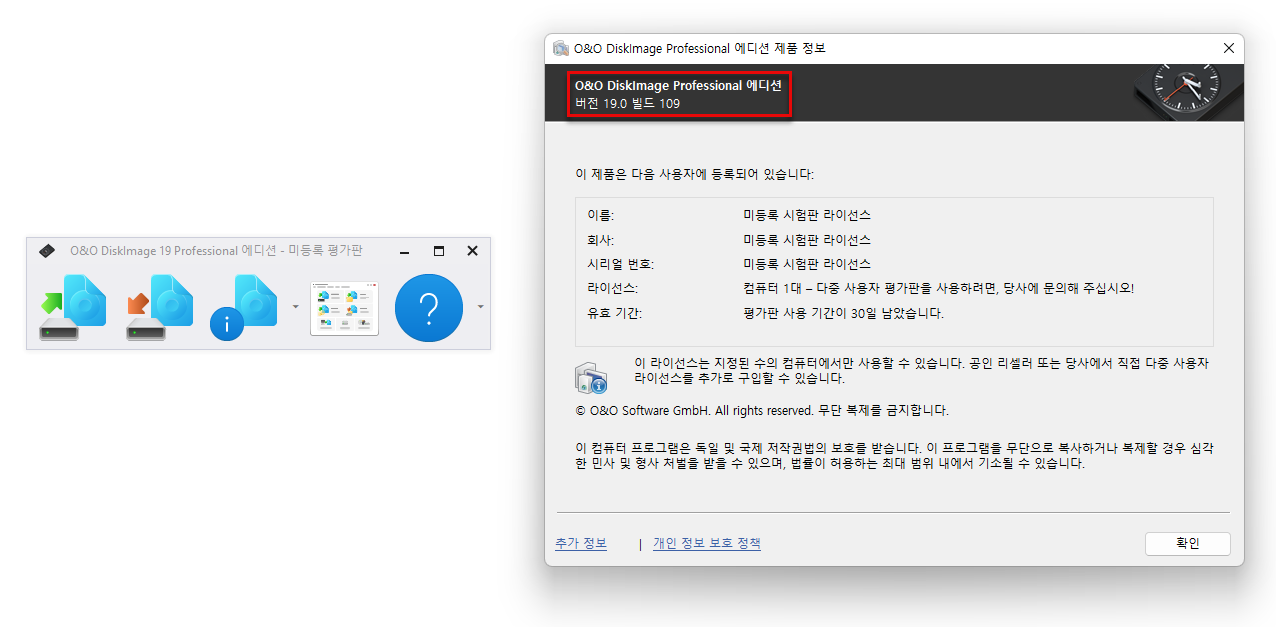The image size is (1276, 627).
Task: Select the 이름: label in the registration table
Action: (x=601, y=215)
